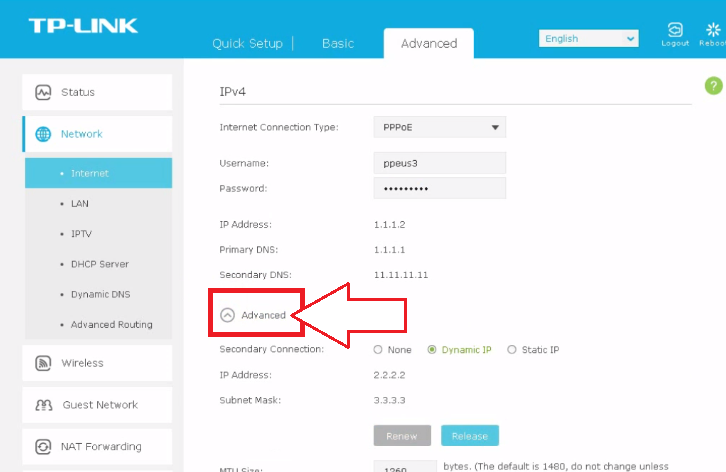This screenshot has height=472, width=726.
Task: Click the Release button
Action: 469,436
